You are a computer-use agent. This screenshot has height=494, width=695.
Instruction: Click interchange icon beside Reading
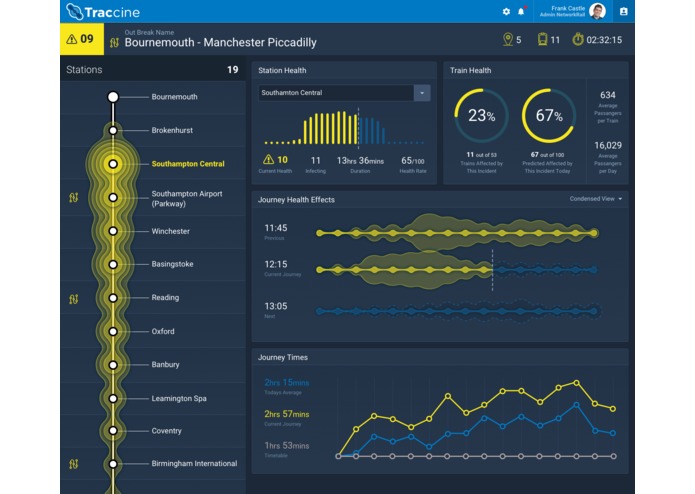(74, 300)
